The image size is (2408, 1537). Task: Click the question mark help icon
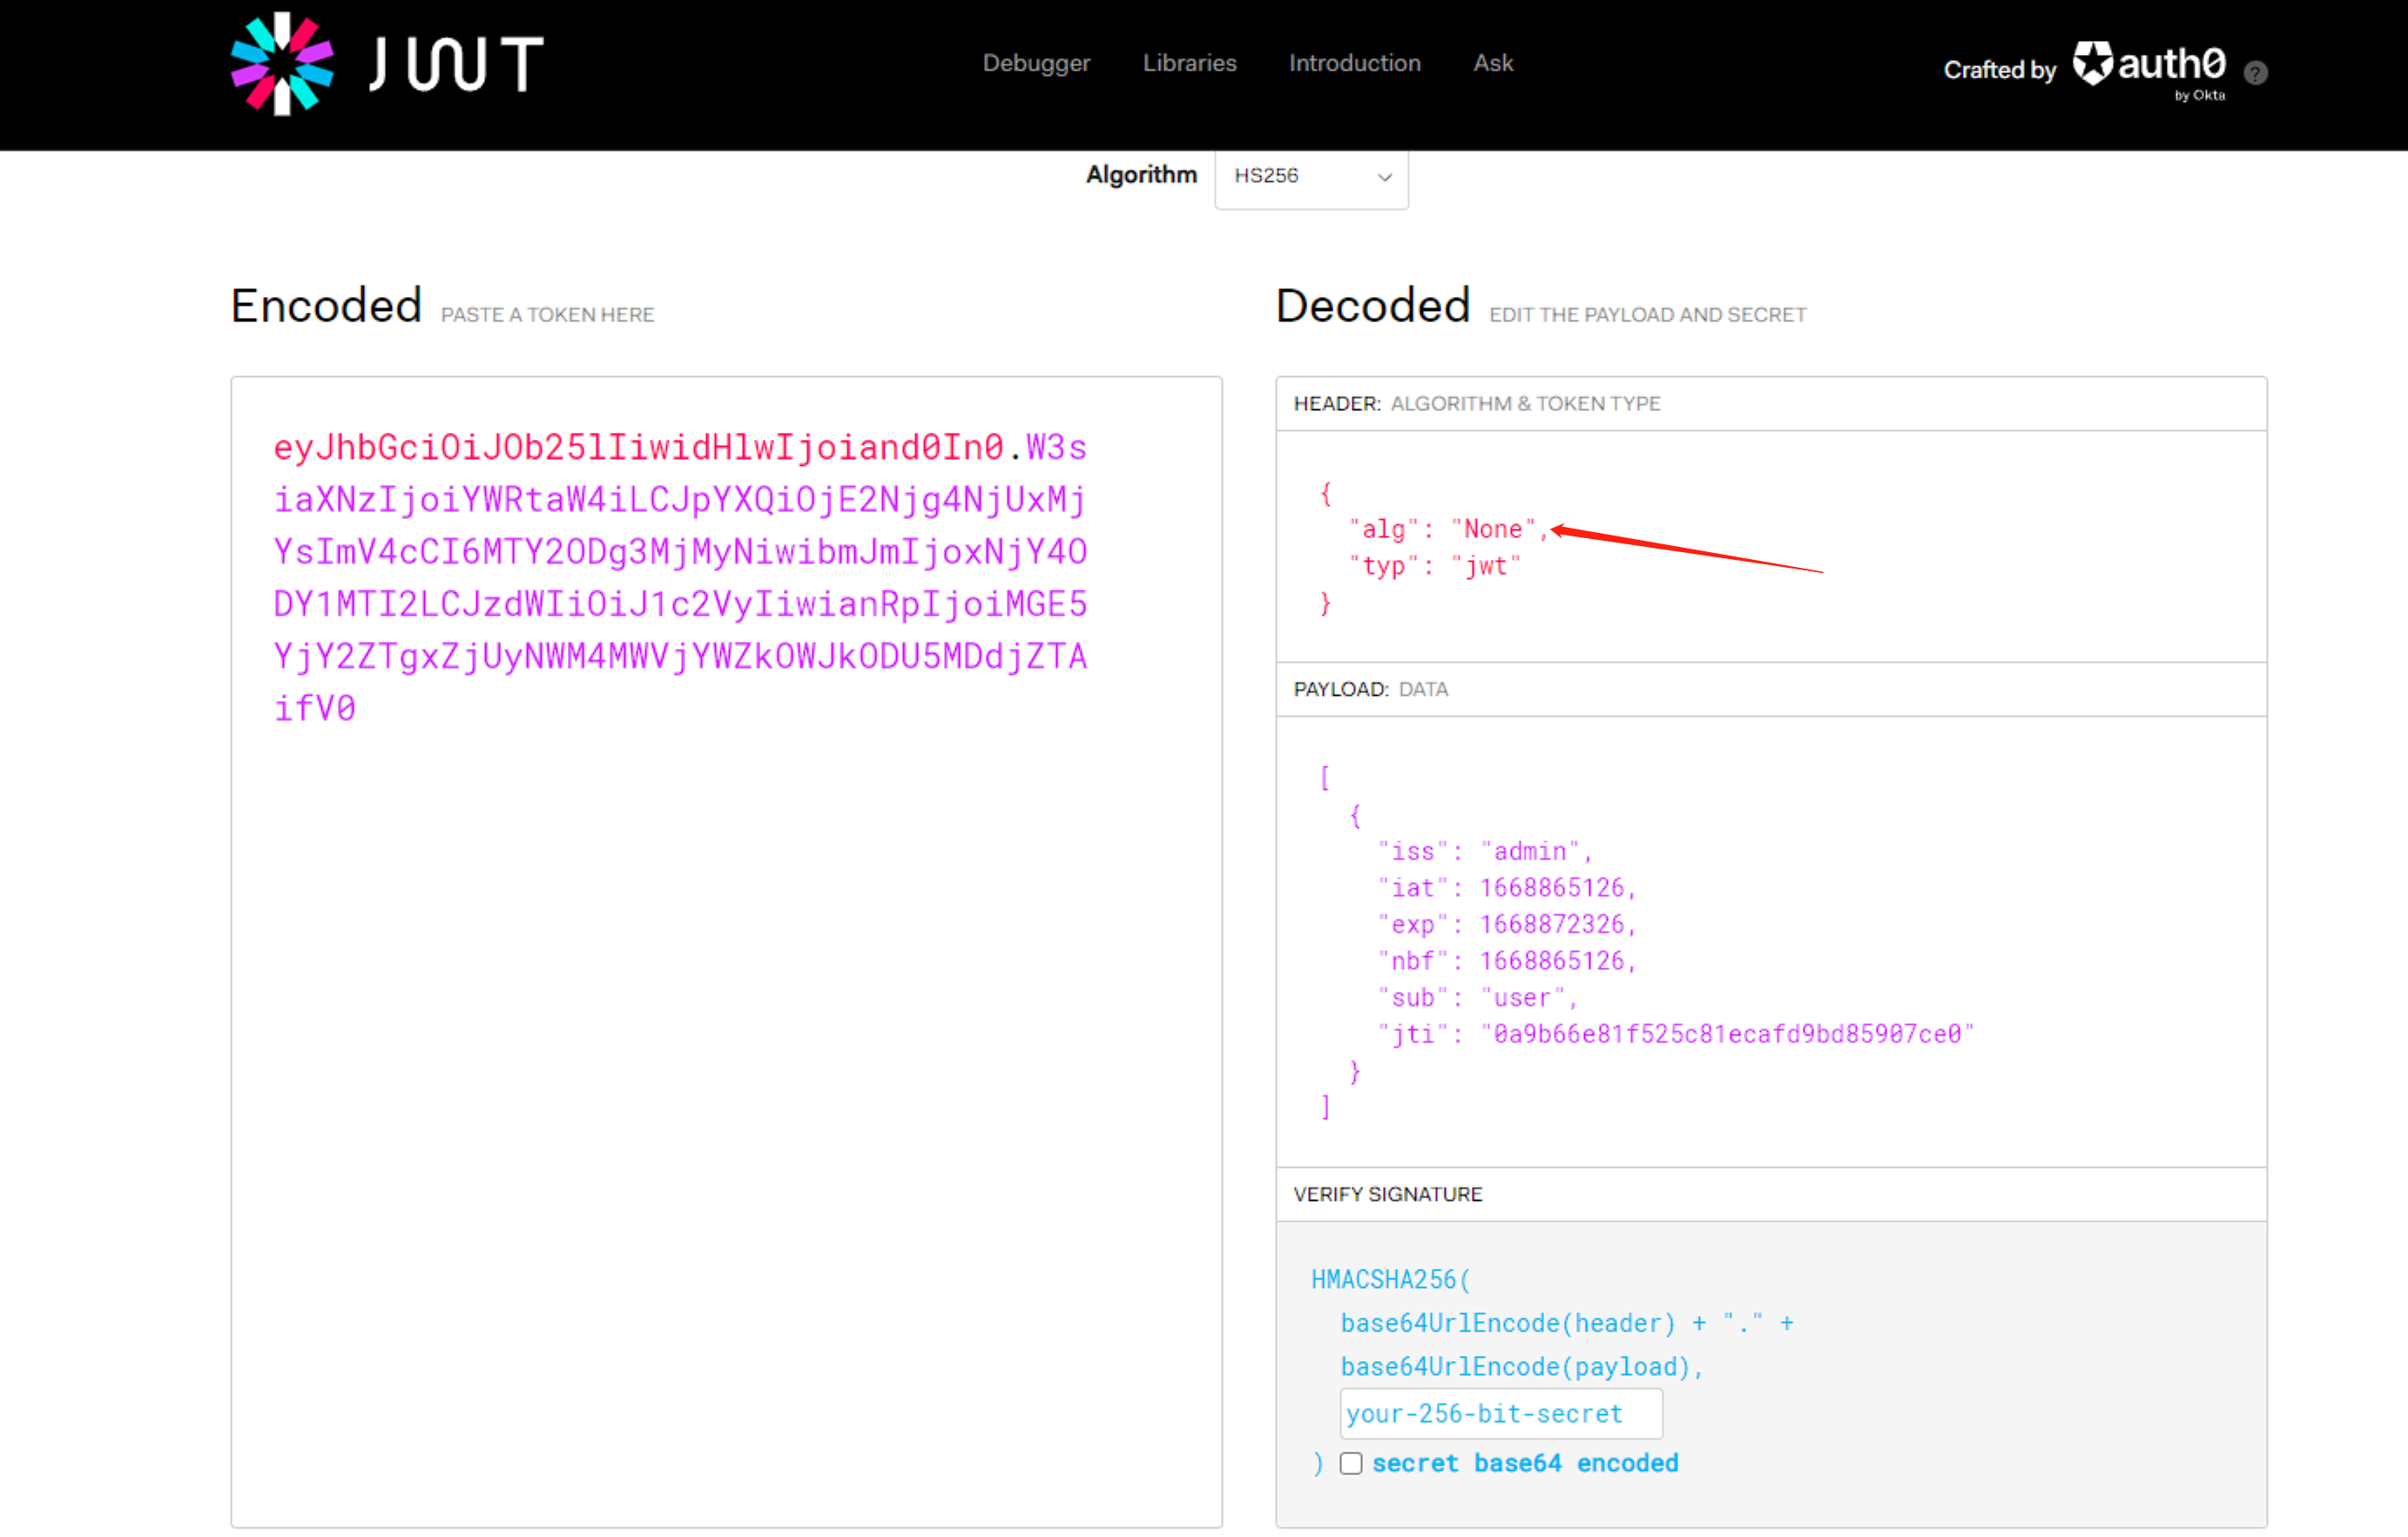(2255, 72)
